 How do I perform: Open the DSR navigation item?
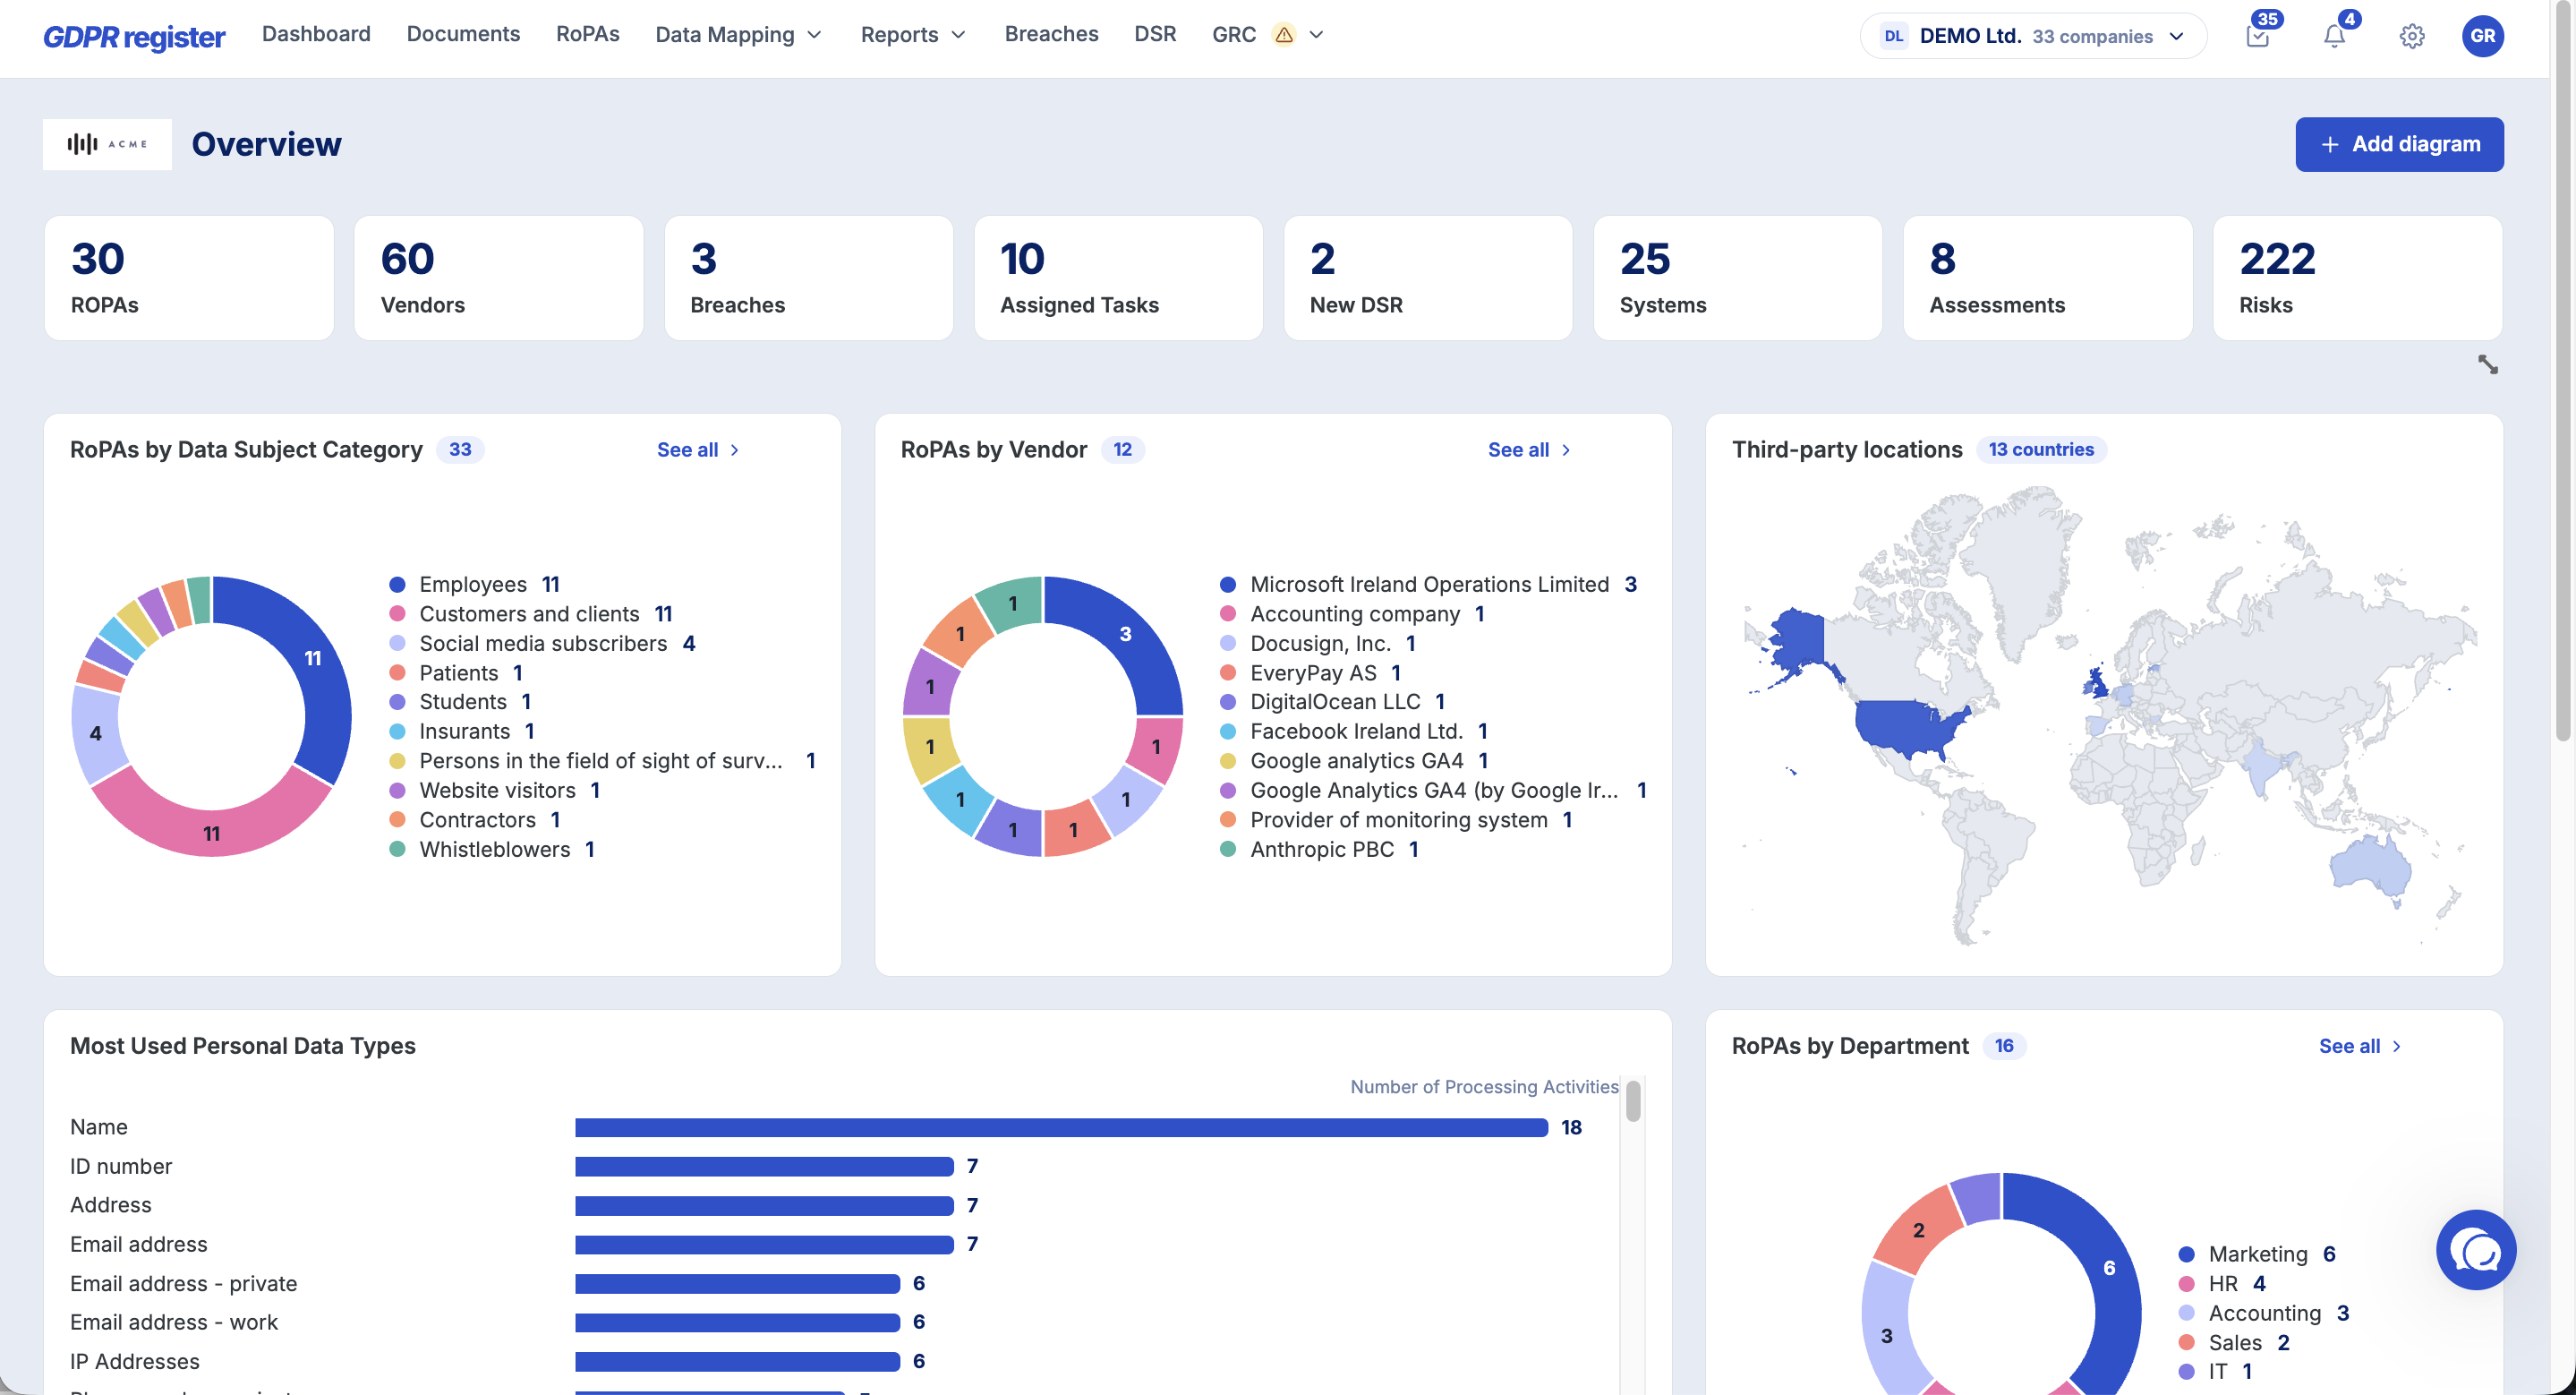point(1155,34)
